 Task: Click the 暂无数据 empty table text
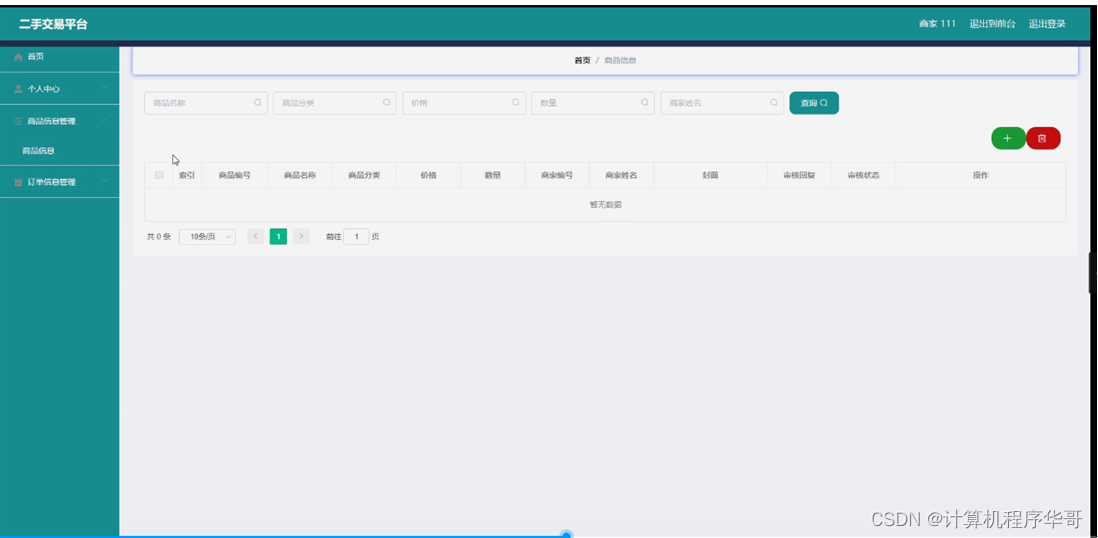click(x=606, y=205)
